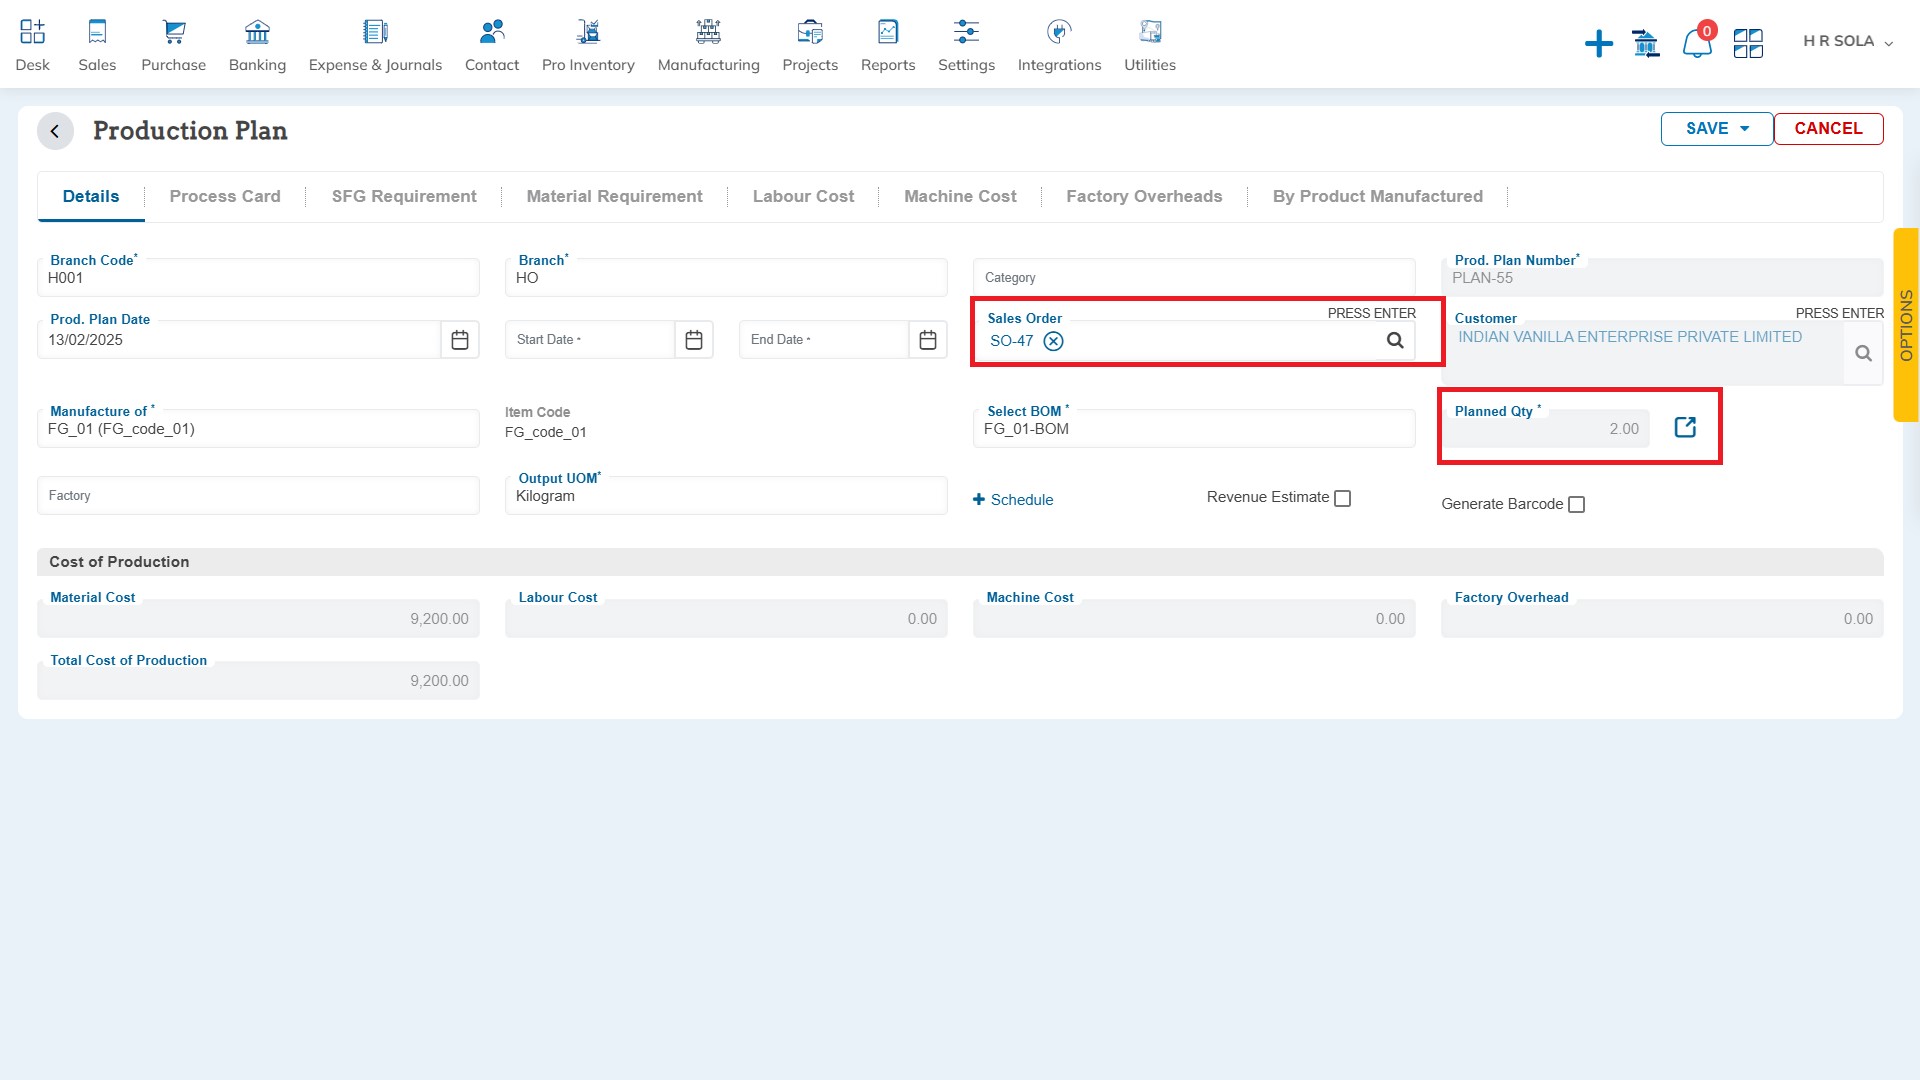Viewport: 1920px width, 1080px height.
Task: Go back using the arrow beside Production Plan
Action: pos(55,131)
